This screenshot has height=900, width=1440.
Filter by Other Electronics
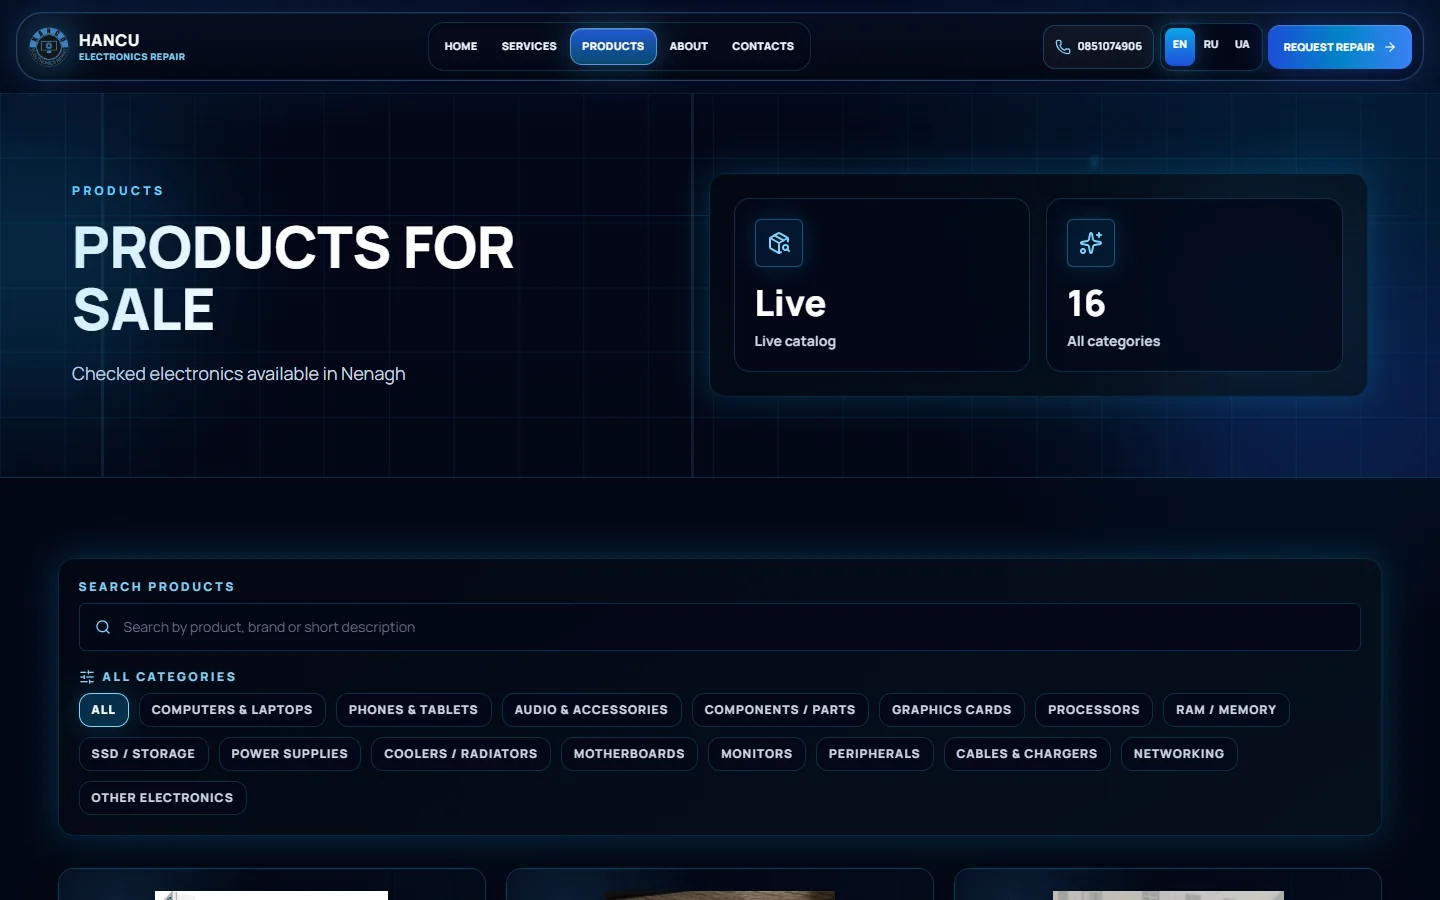pos(162,798)
